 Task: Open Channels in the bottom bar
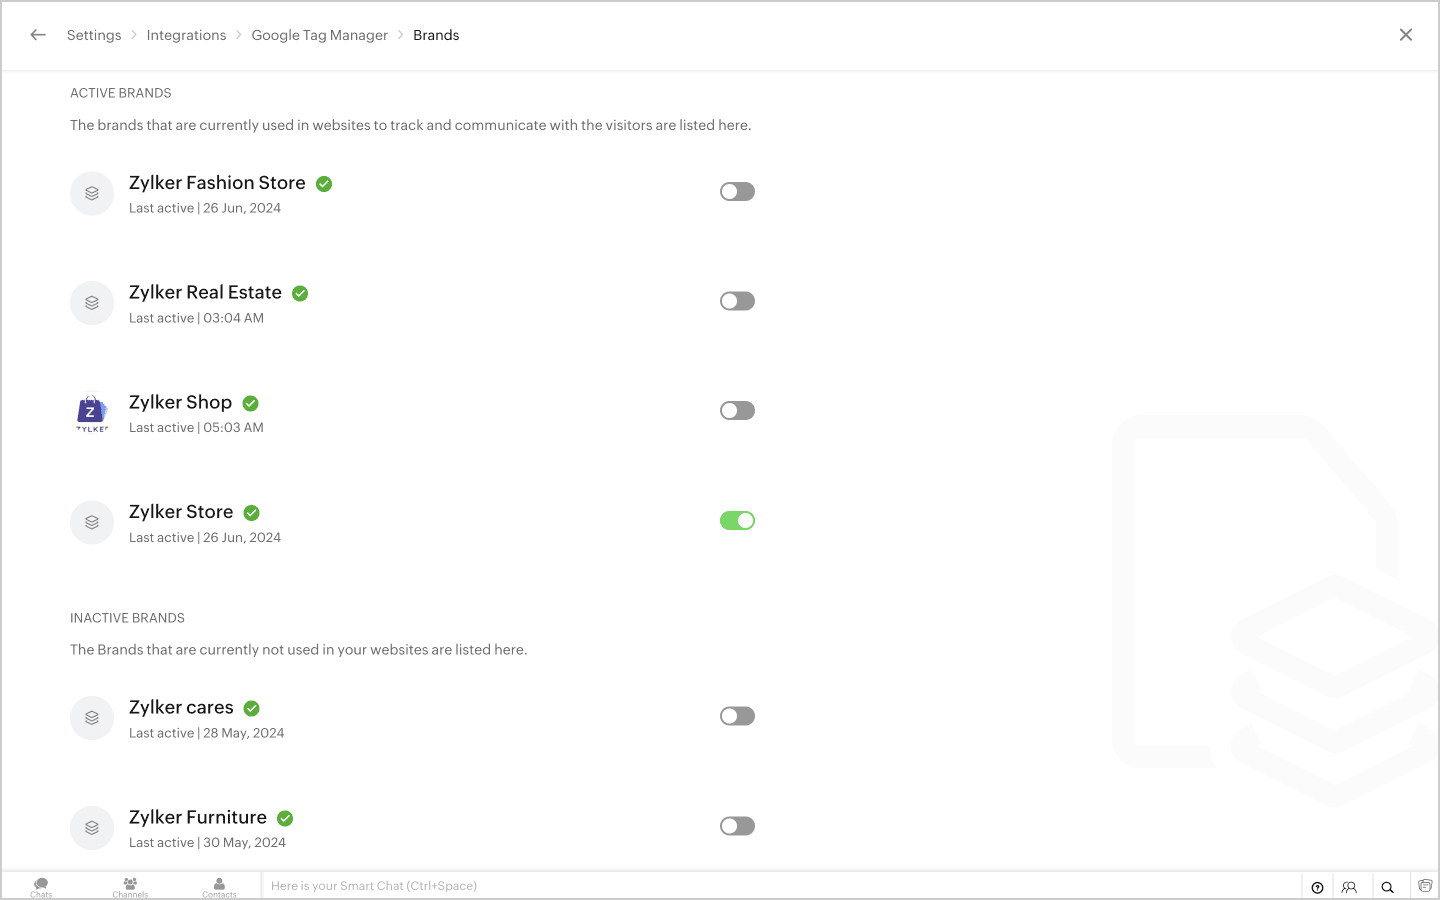click(x=130, y=887)
